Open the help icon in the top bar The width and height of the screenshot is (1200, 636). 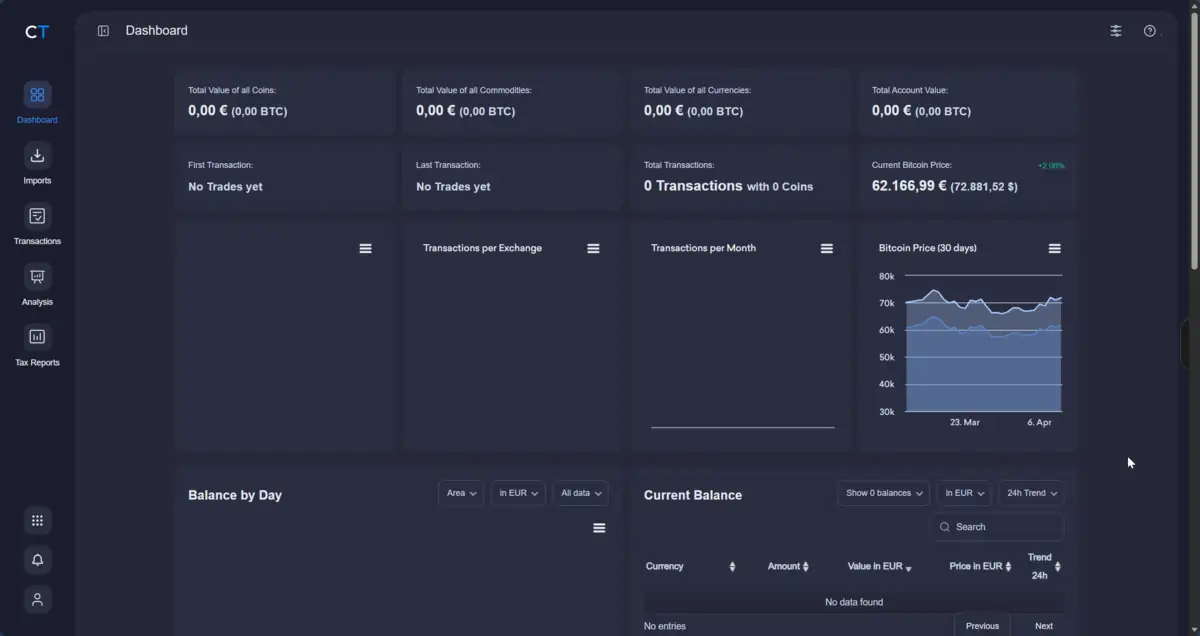[x=1149, y=30]
